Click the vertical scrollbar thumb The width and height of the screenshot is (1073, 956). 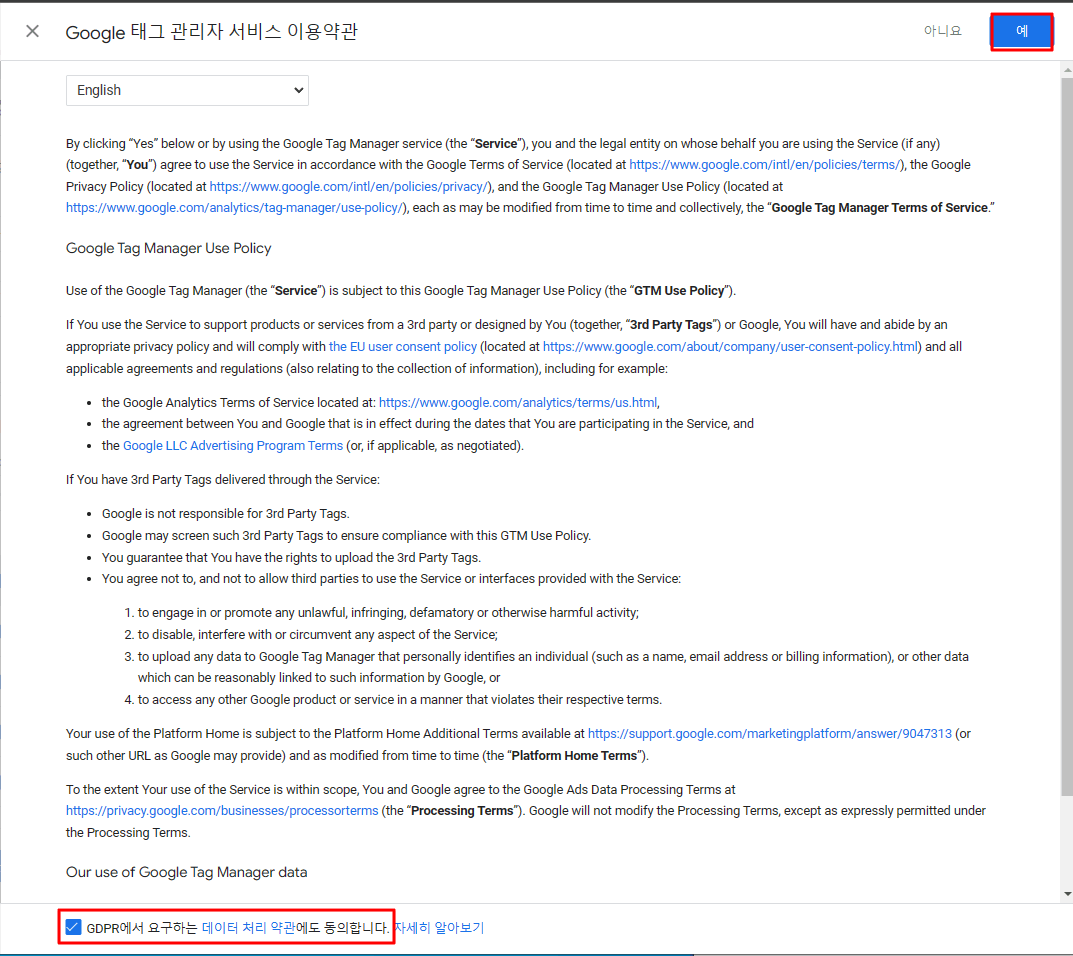click(x=1067, y=436)
